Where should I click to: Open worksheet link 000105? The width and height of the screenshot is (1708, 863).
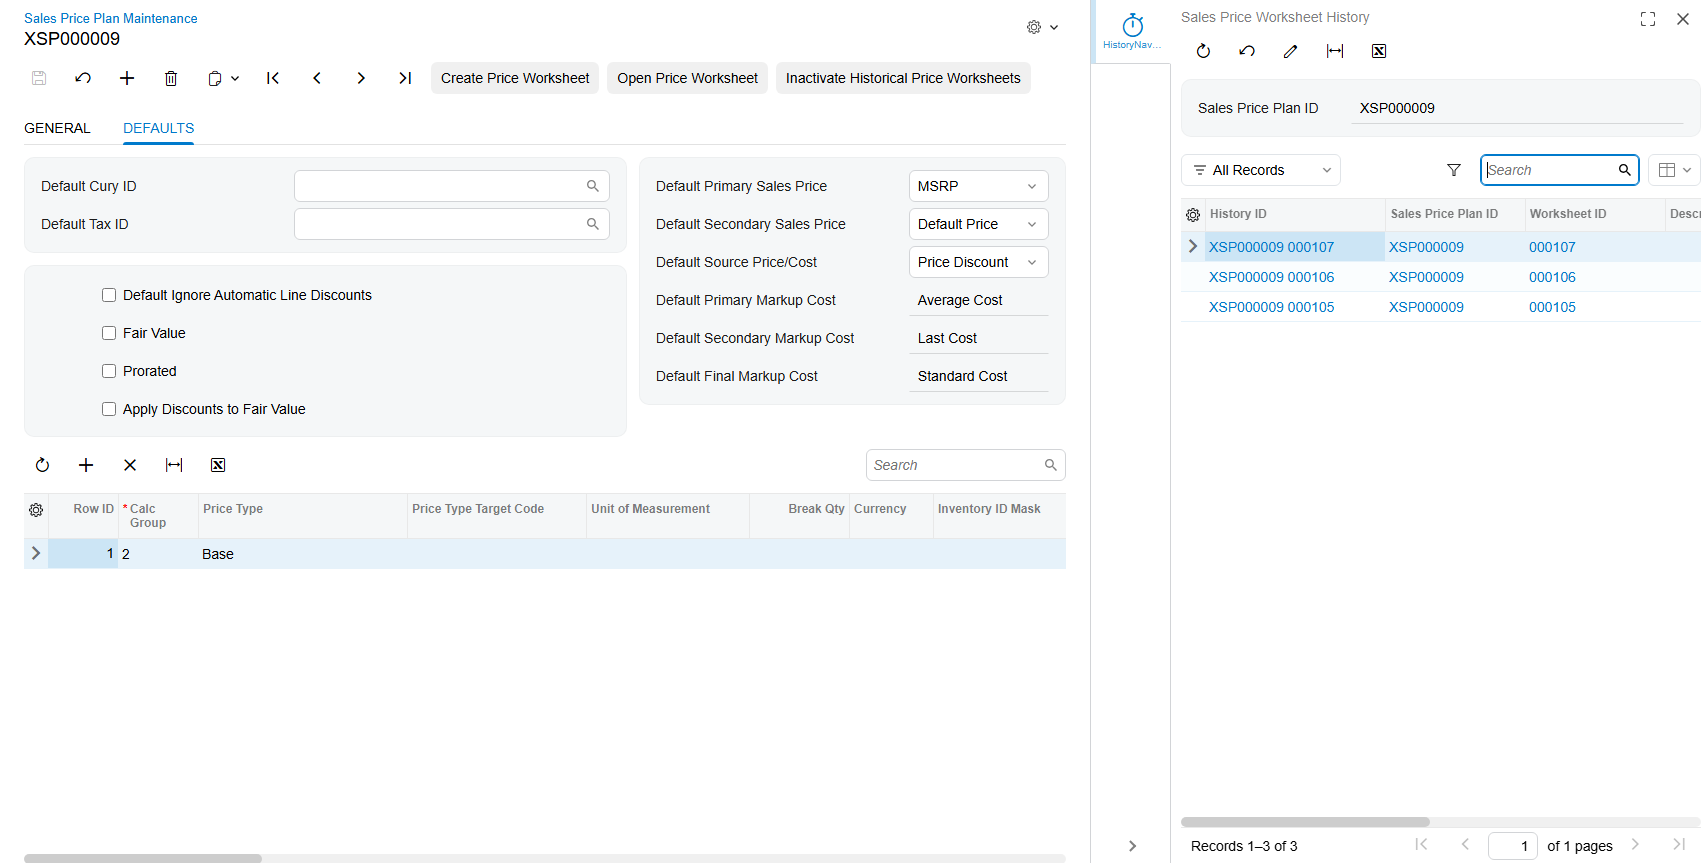coord(1552,307)
